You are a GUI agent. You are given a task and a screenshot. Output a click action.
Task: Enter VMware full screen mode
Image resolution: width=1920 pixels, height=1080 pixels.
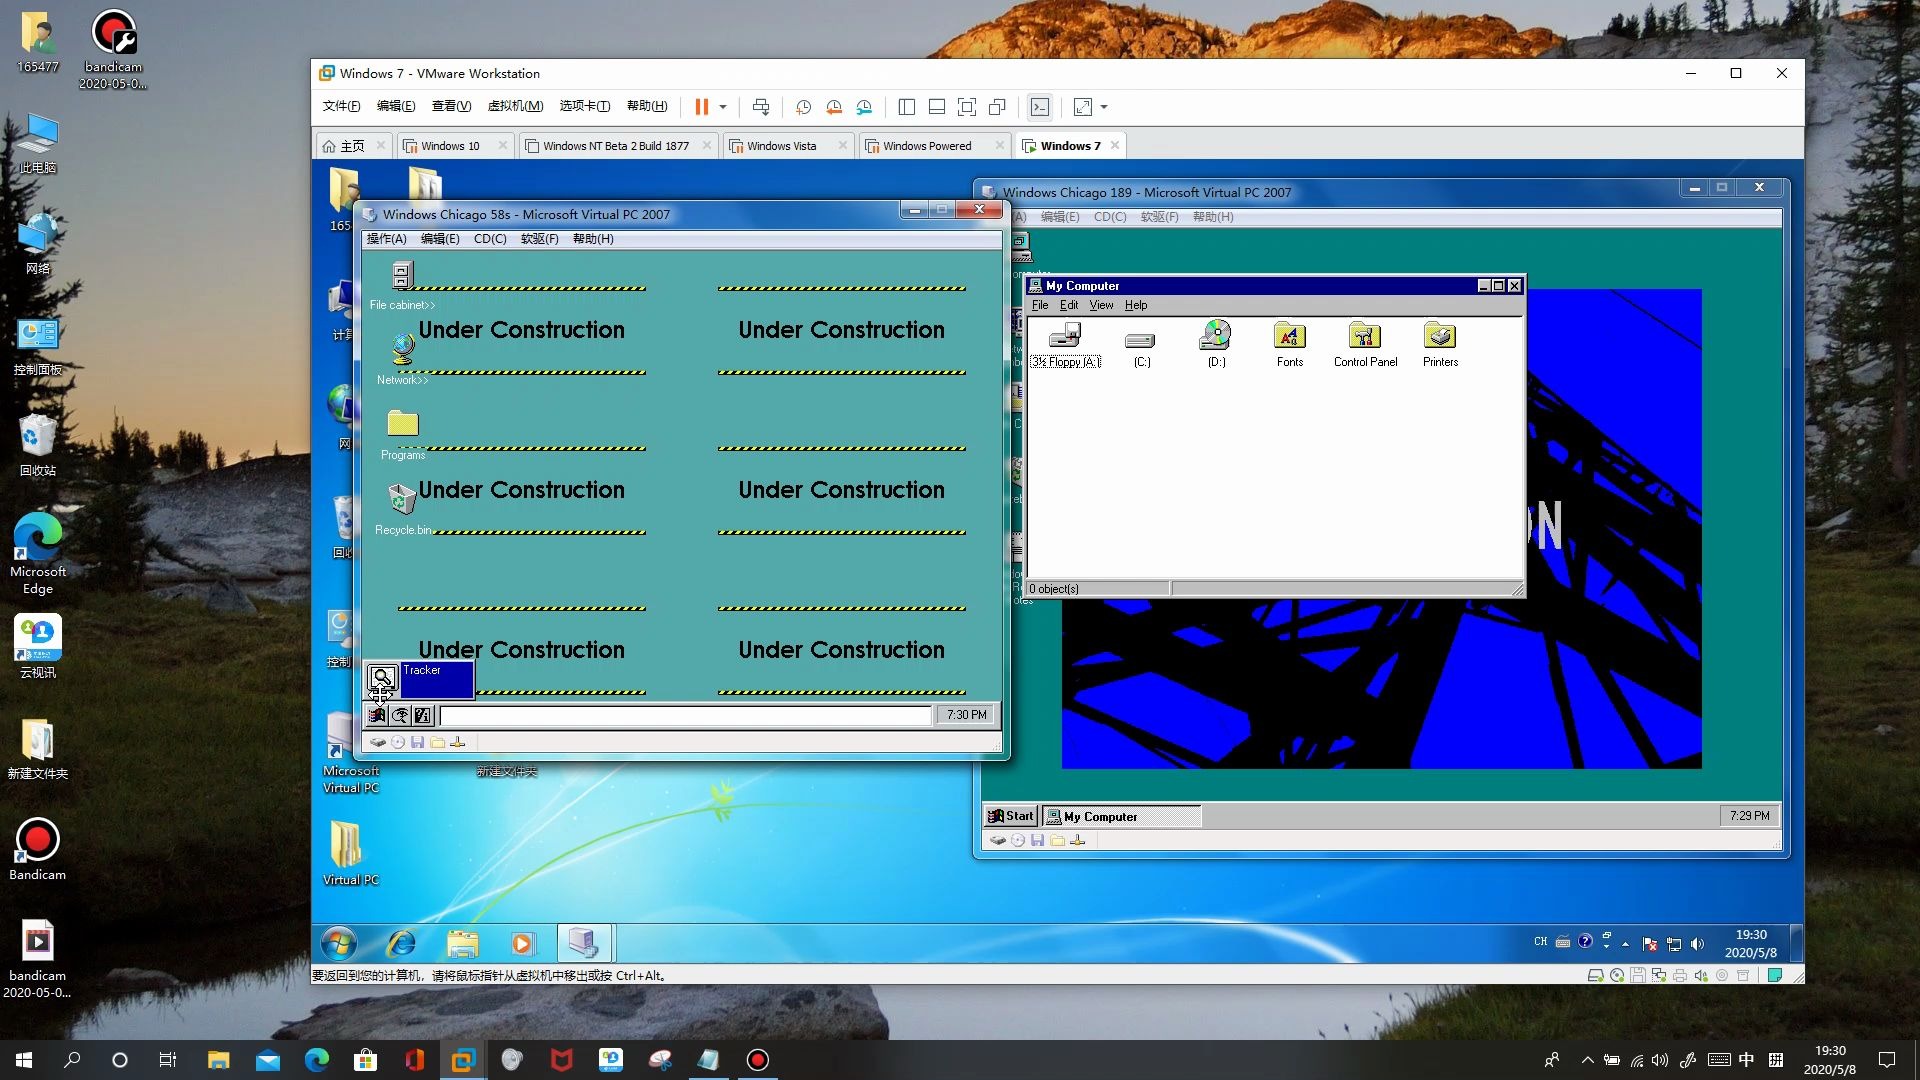pyautogui.click(x=967, y=107)
